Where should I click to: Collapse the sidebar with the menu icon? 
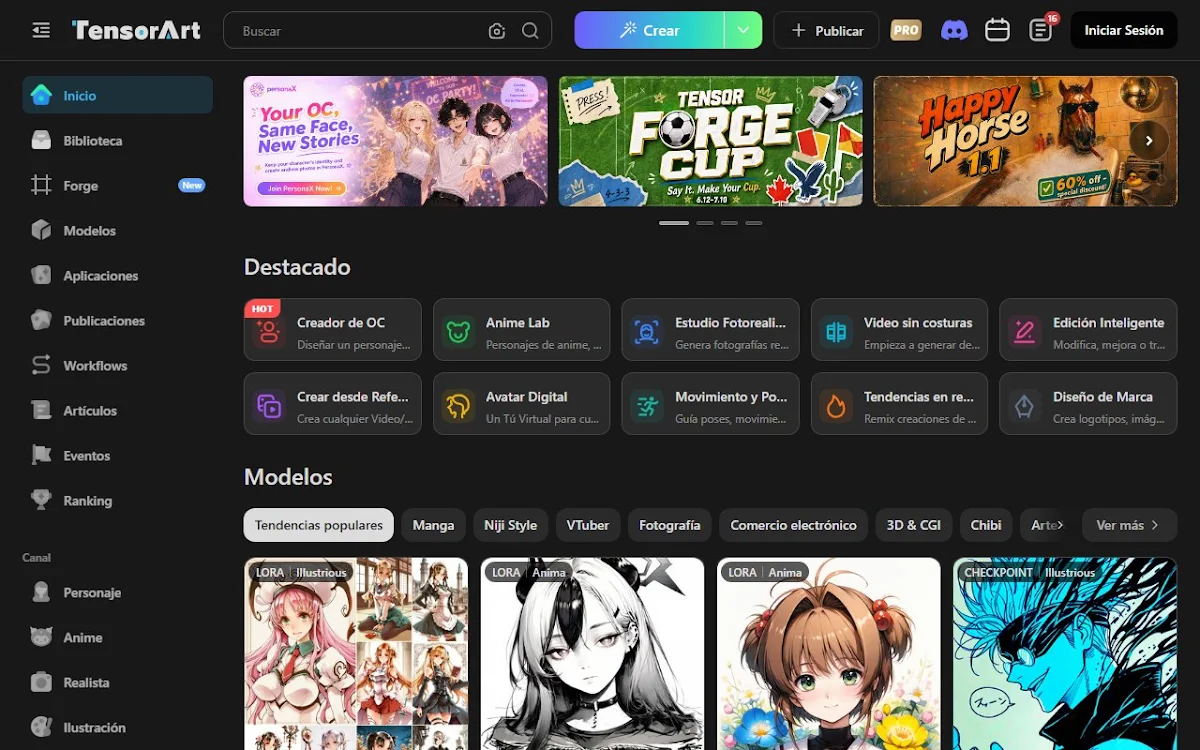(41, 31)
